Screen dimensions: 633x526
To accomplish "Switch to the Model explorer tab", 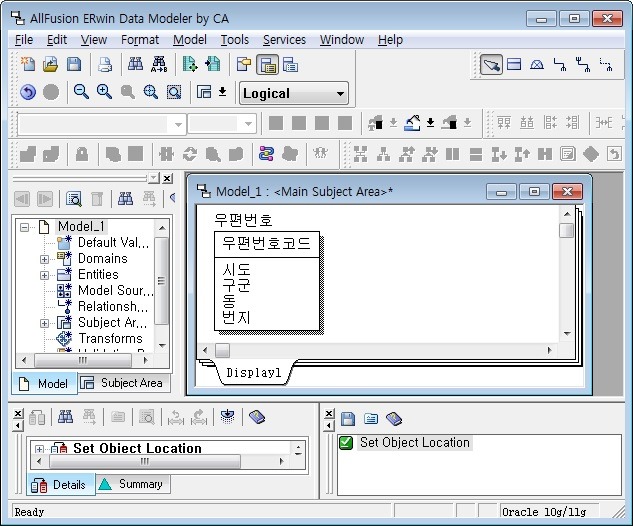I will pos(44,383).
